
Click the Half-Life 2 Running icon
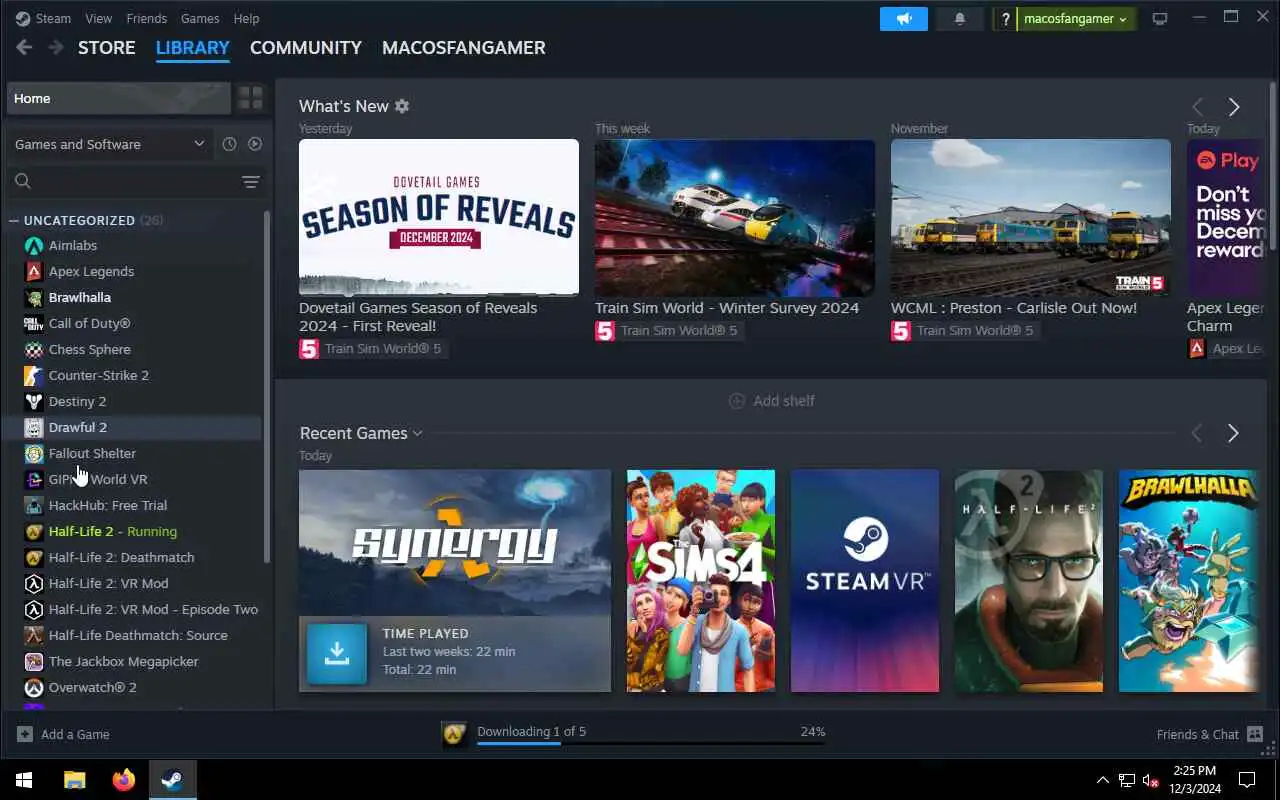[x=33, y=531]
